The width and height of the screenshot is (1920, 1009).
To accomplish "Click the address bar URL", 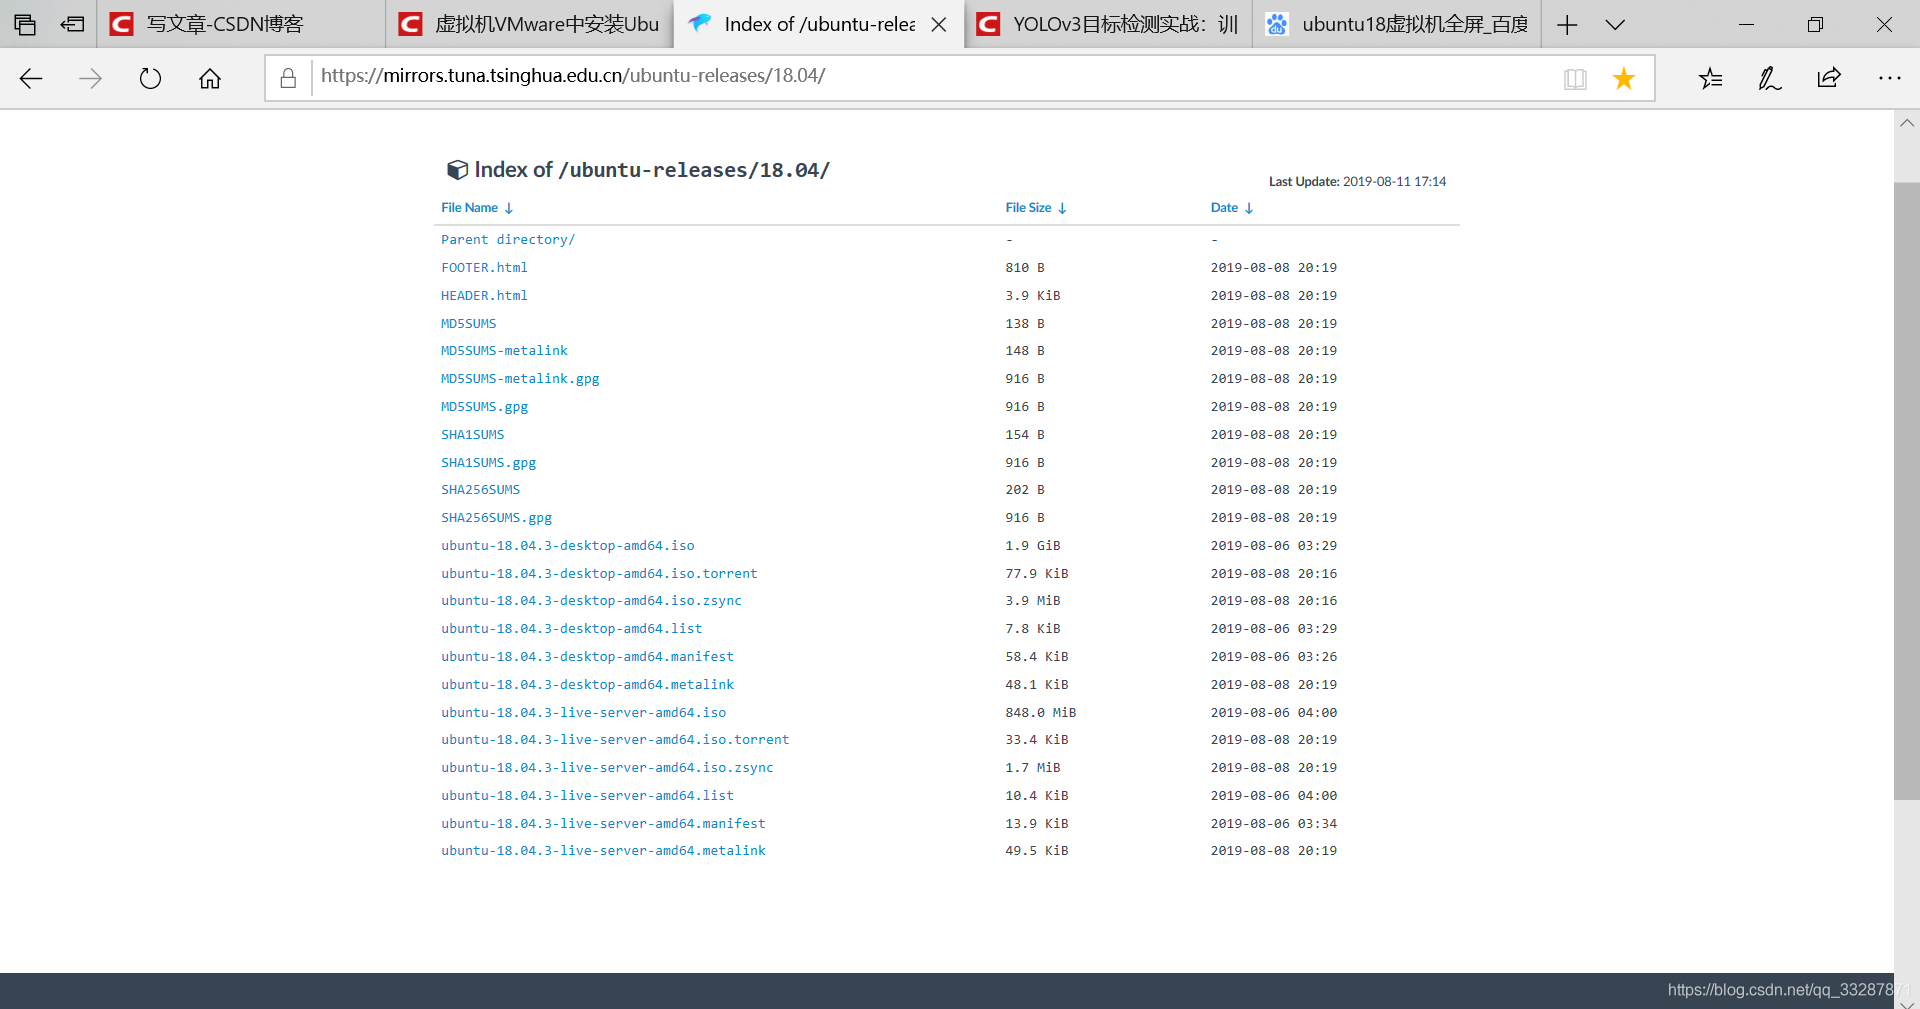I will [573, 76].
